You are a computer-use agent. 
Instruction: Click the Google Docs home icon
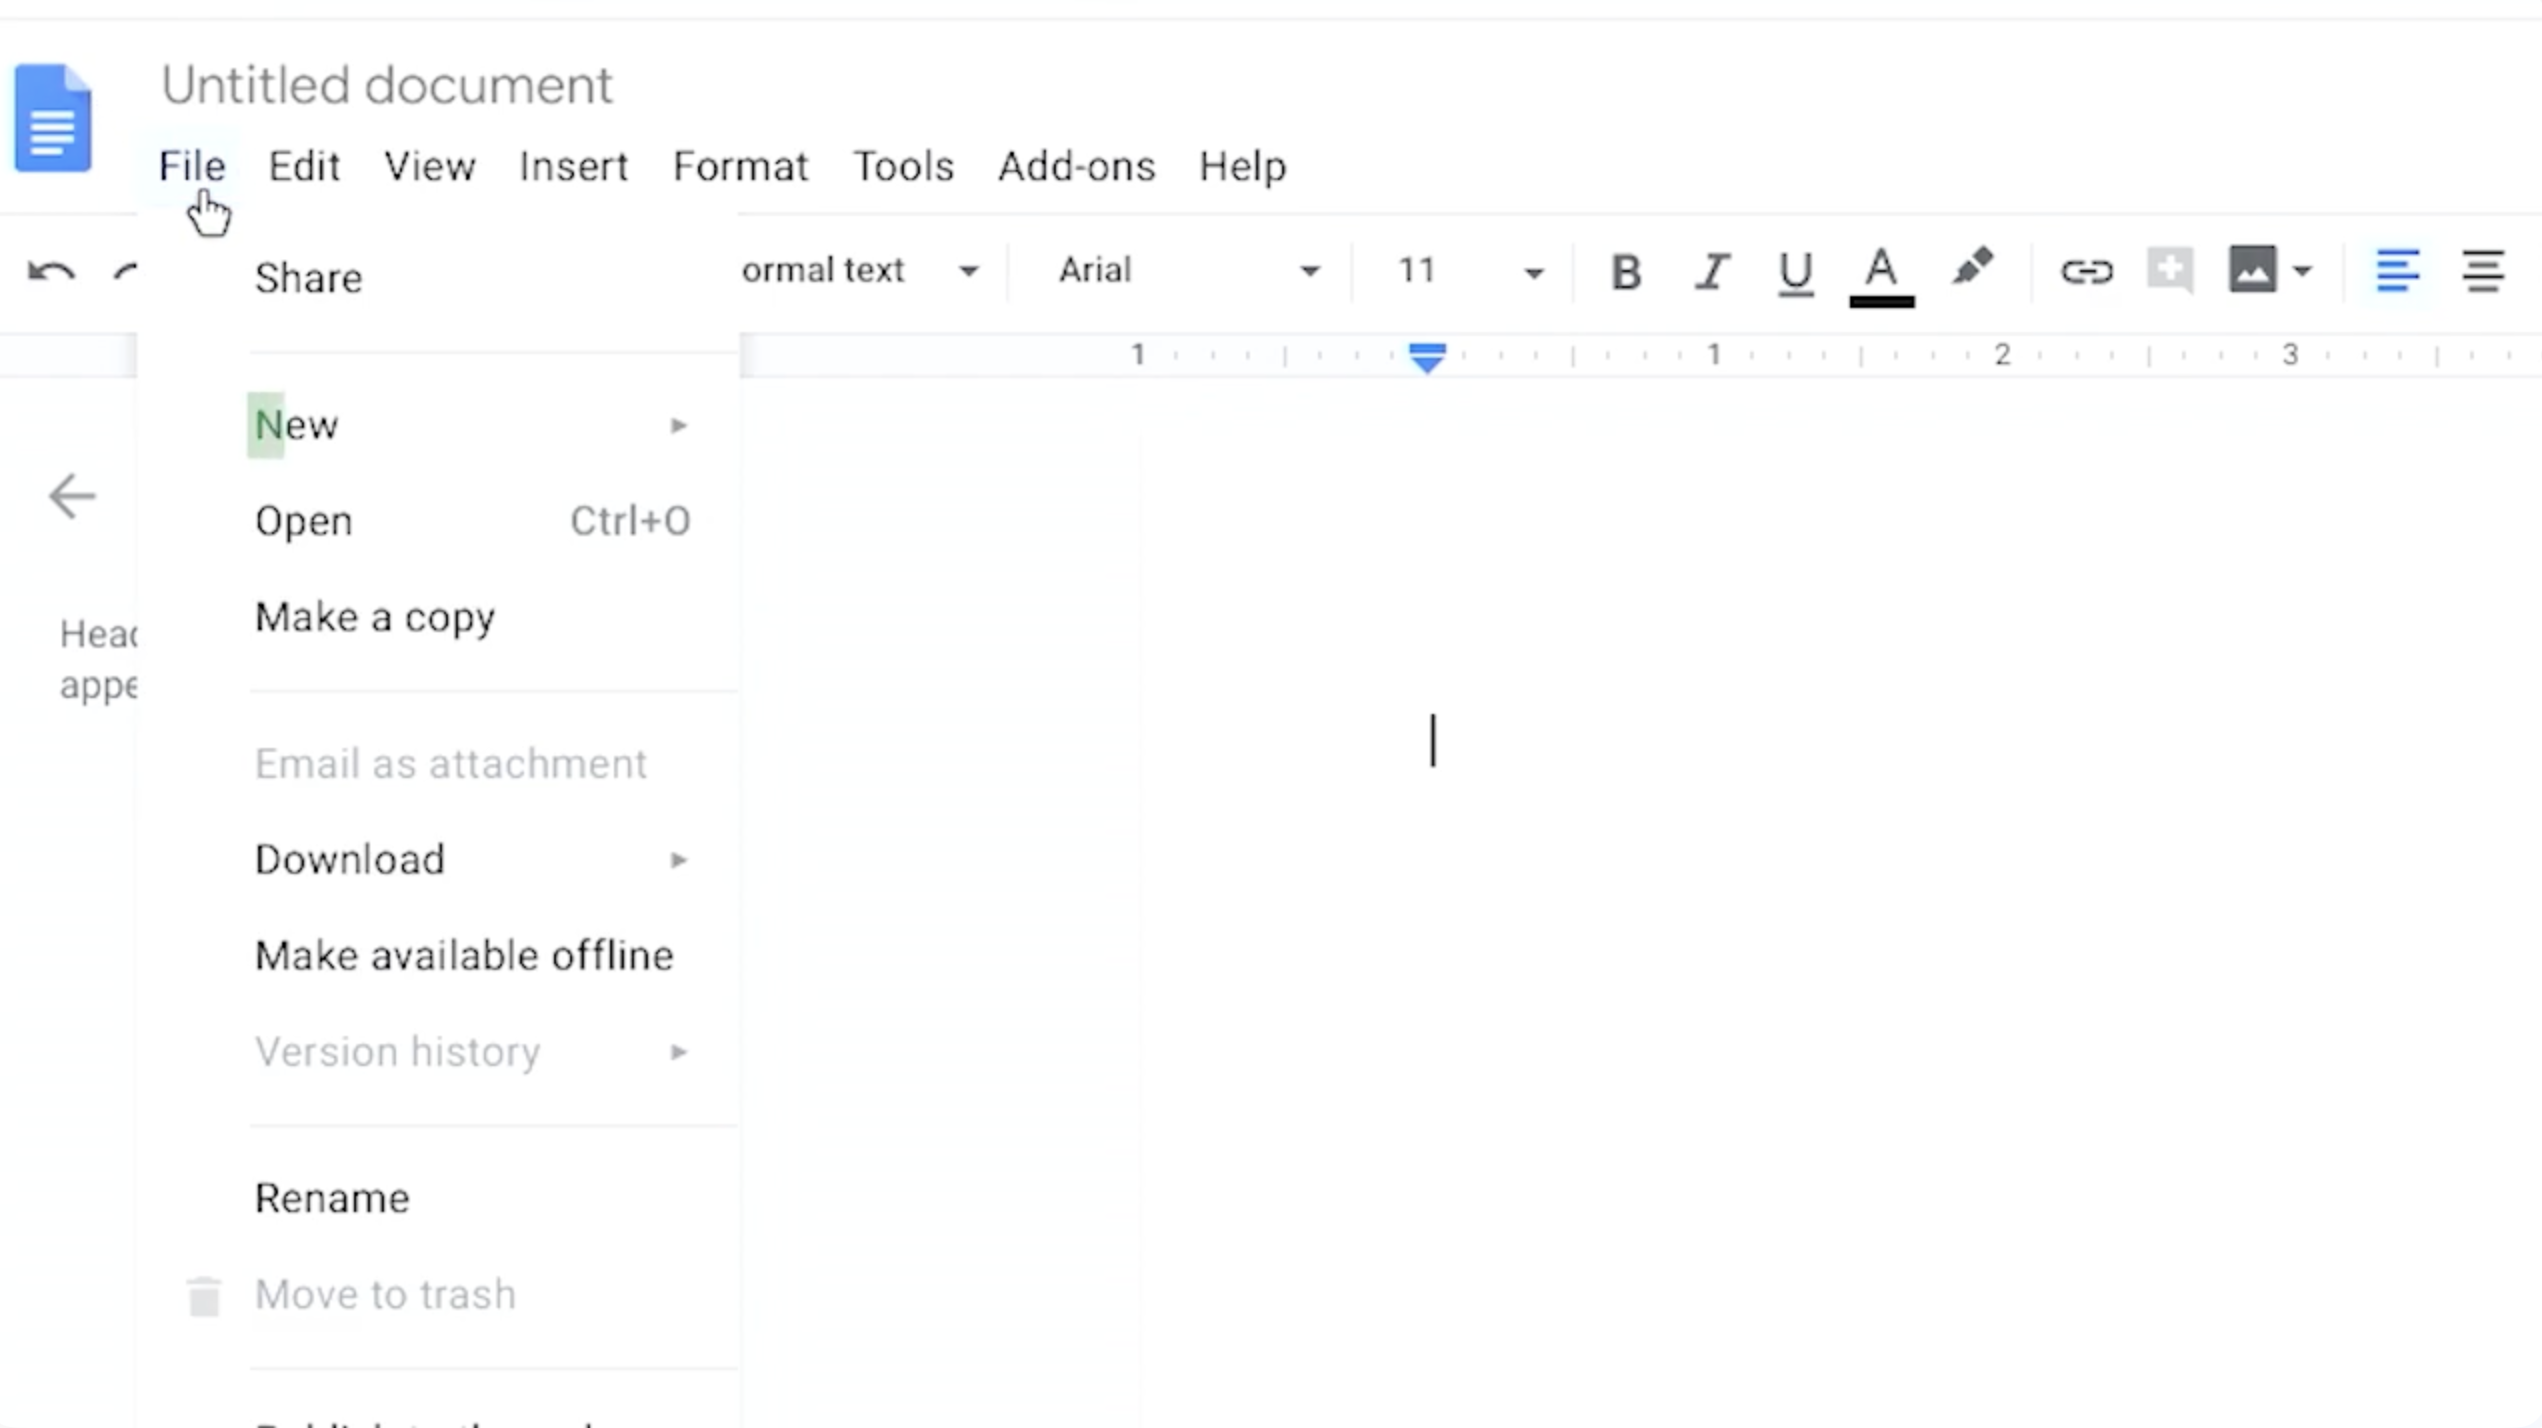click(53, 118)
